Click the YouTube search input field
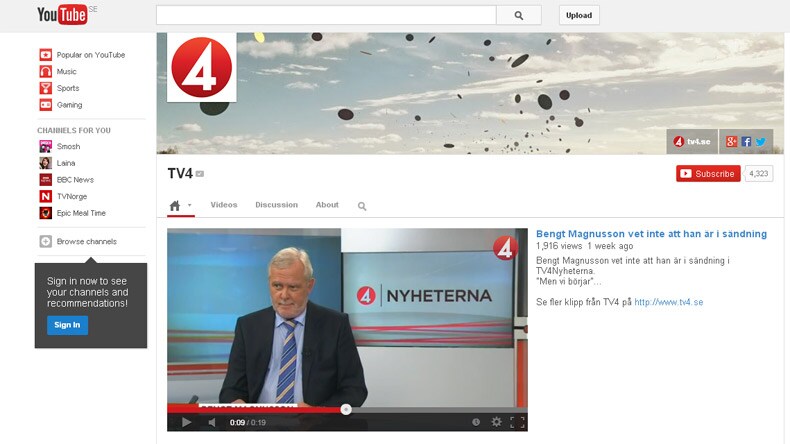This screenshot has height=444, width=790. coord(326,15)
